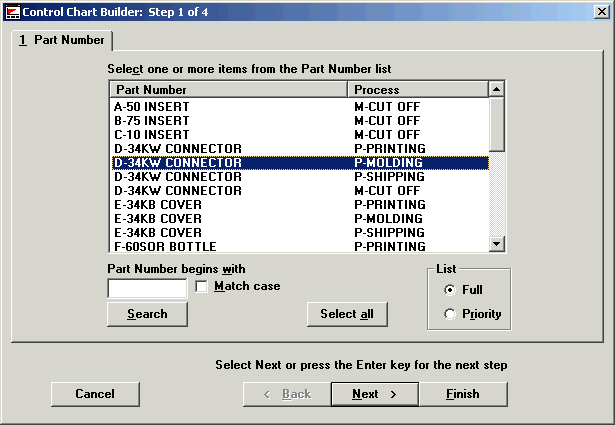Screen dimensions: 615x425
Task: Go to next step with Next button
Action: tap(374, 394)
